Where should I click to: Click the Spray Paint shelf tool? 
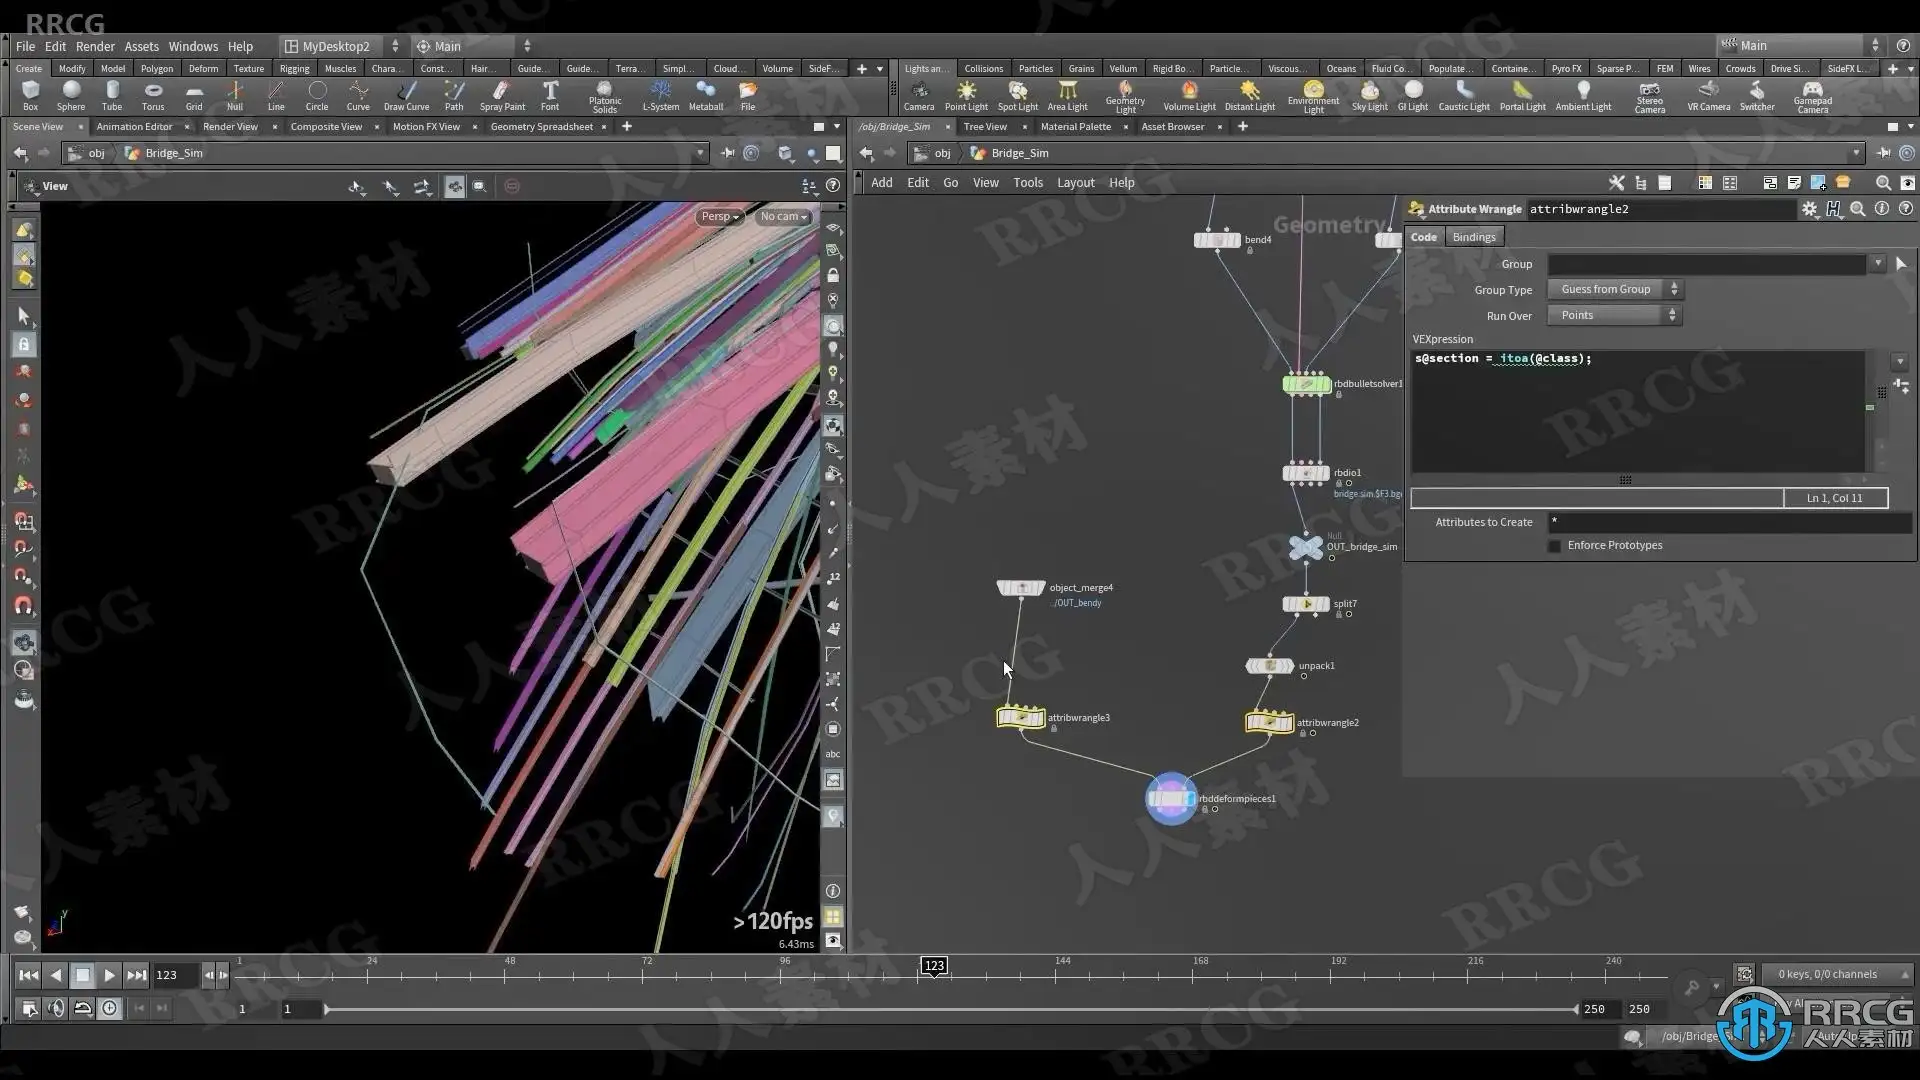coord(502,95)
